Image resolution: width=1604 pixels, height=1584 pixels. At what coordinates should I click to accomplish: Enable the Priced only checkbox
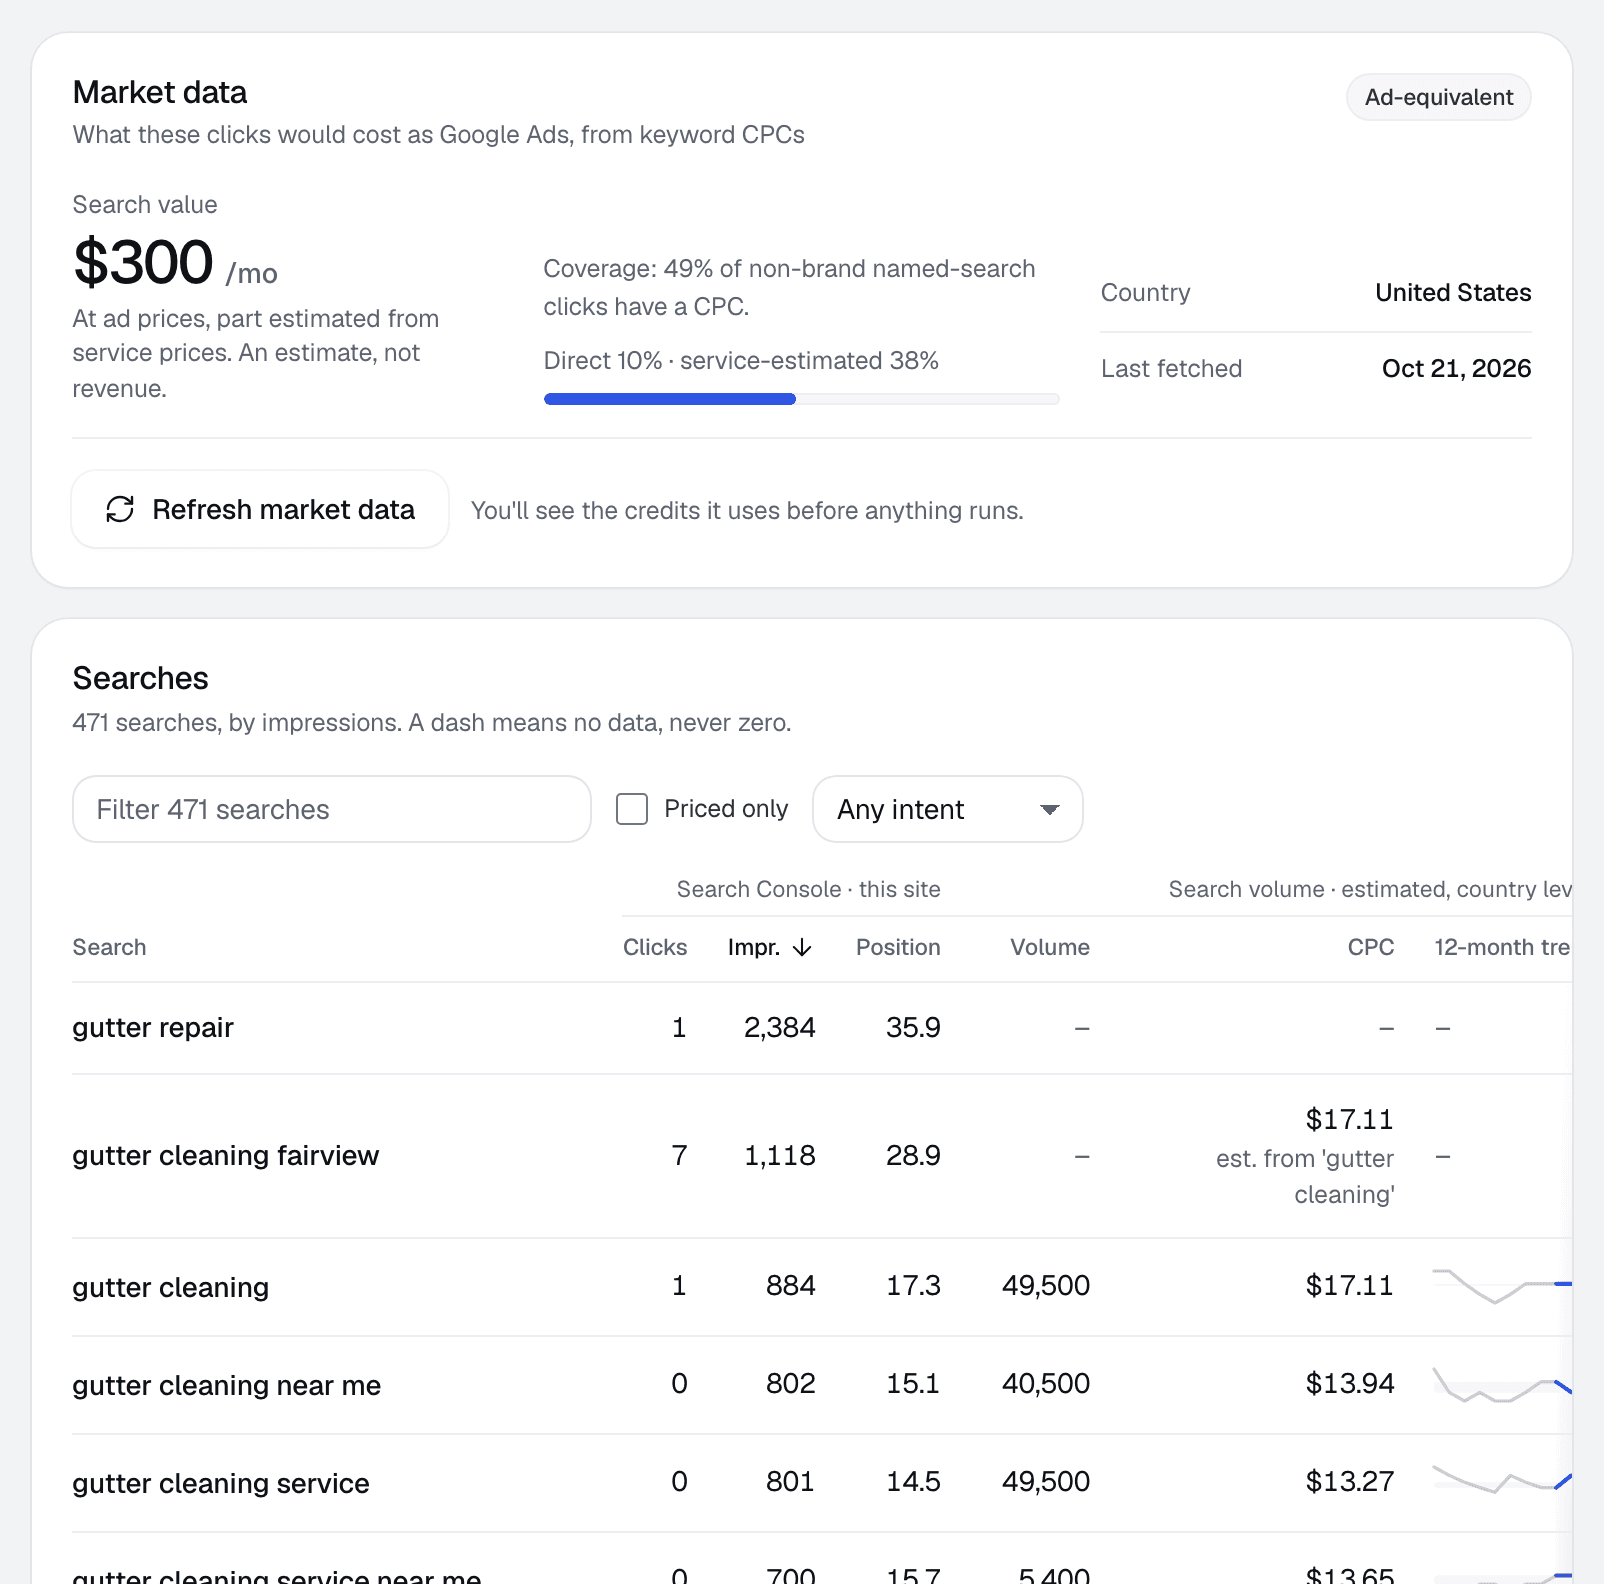(x=632, y=809)
